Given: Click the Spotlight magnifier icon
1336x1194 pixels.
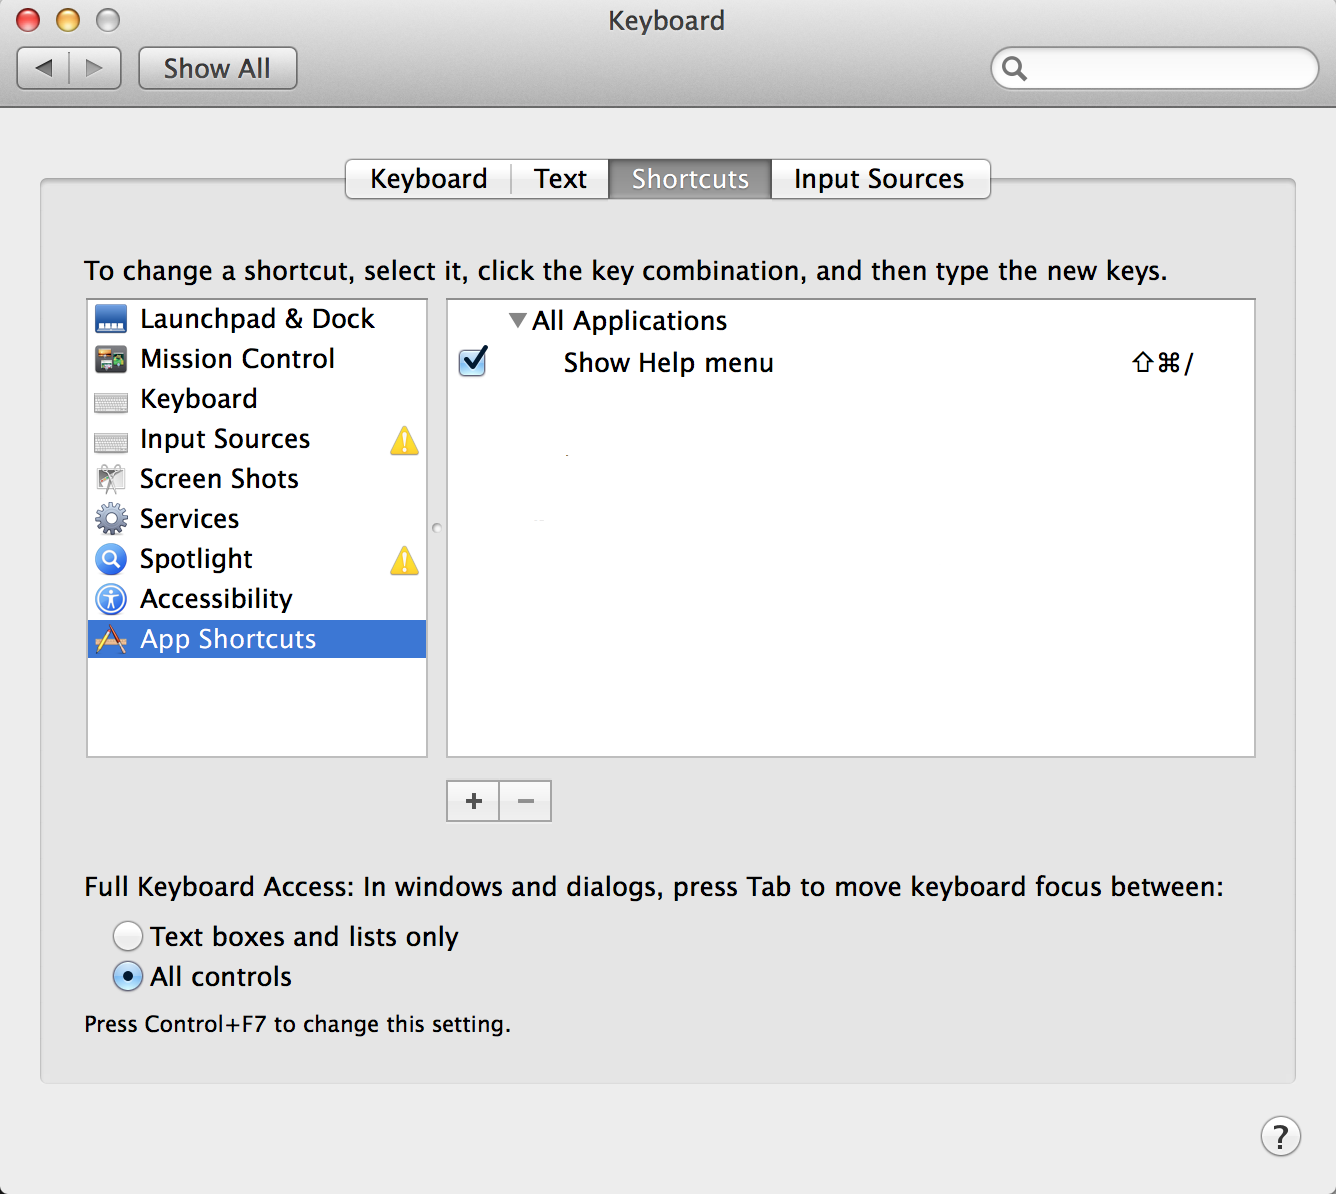Looking at the screenshot, I should click(x=111, y=559).
